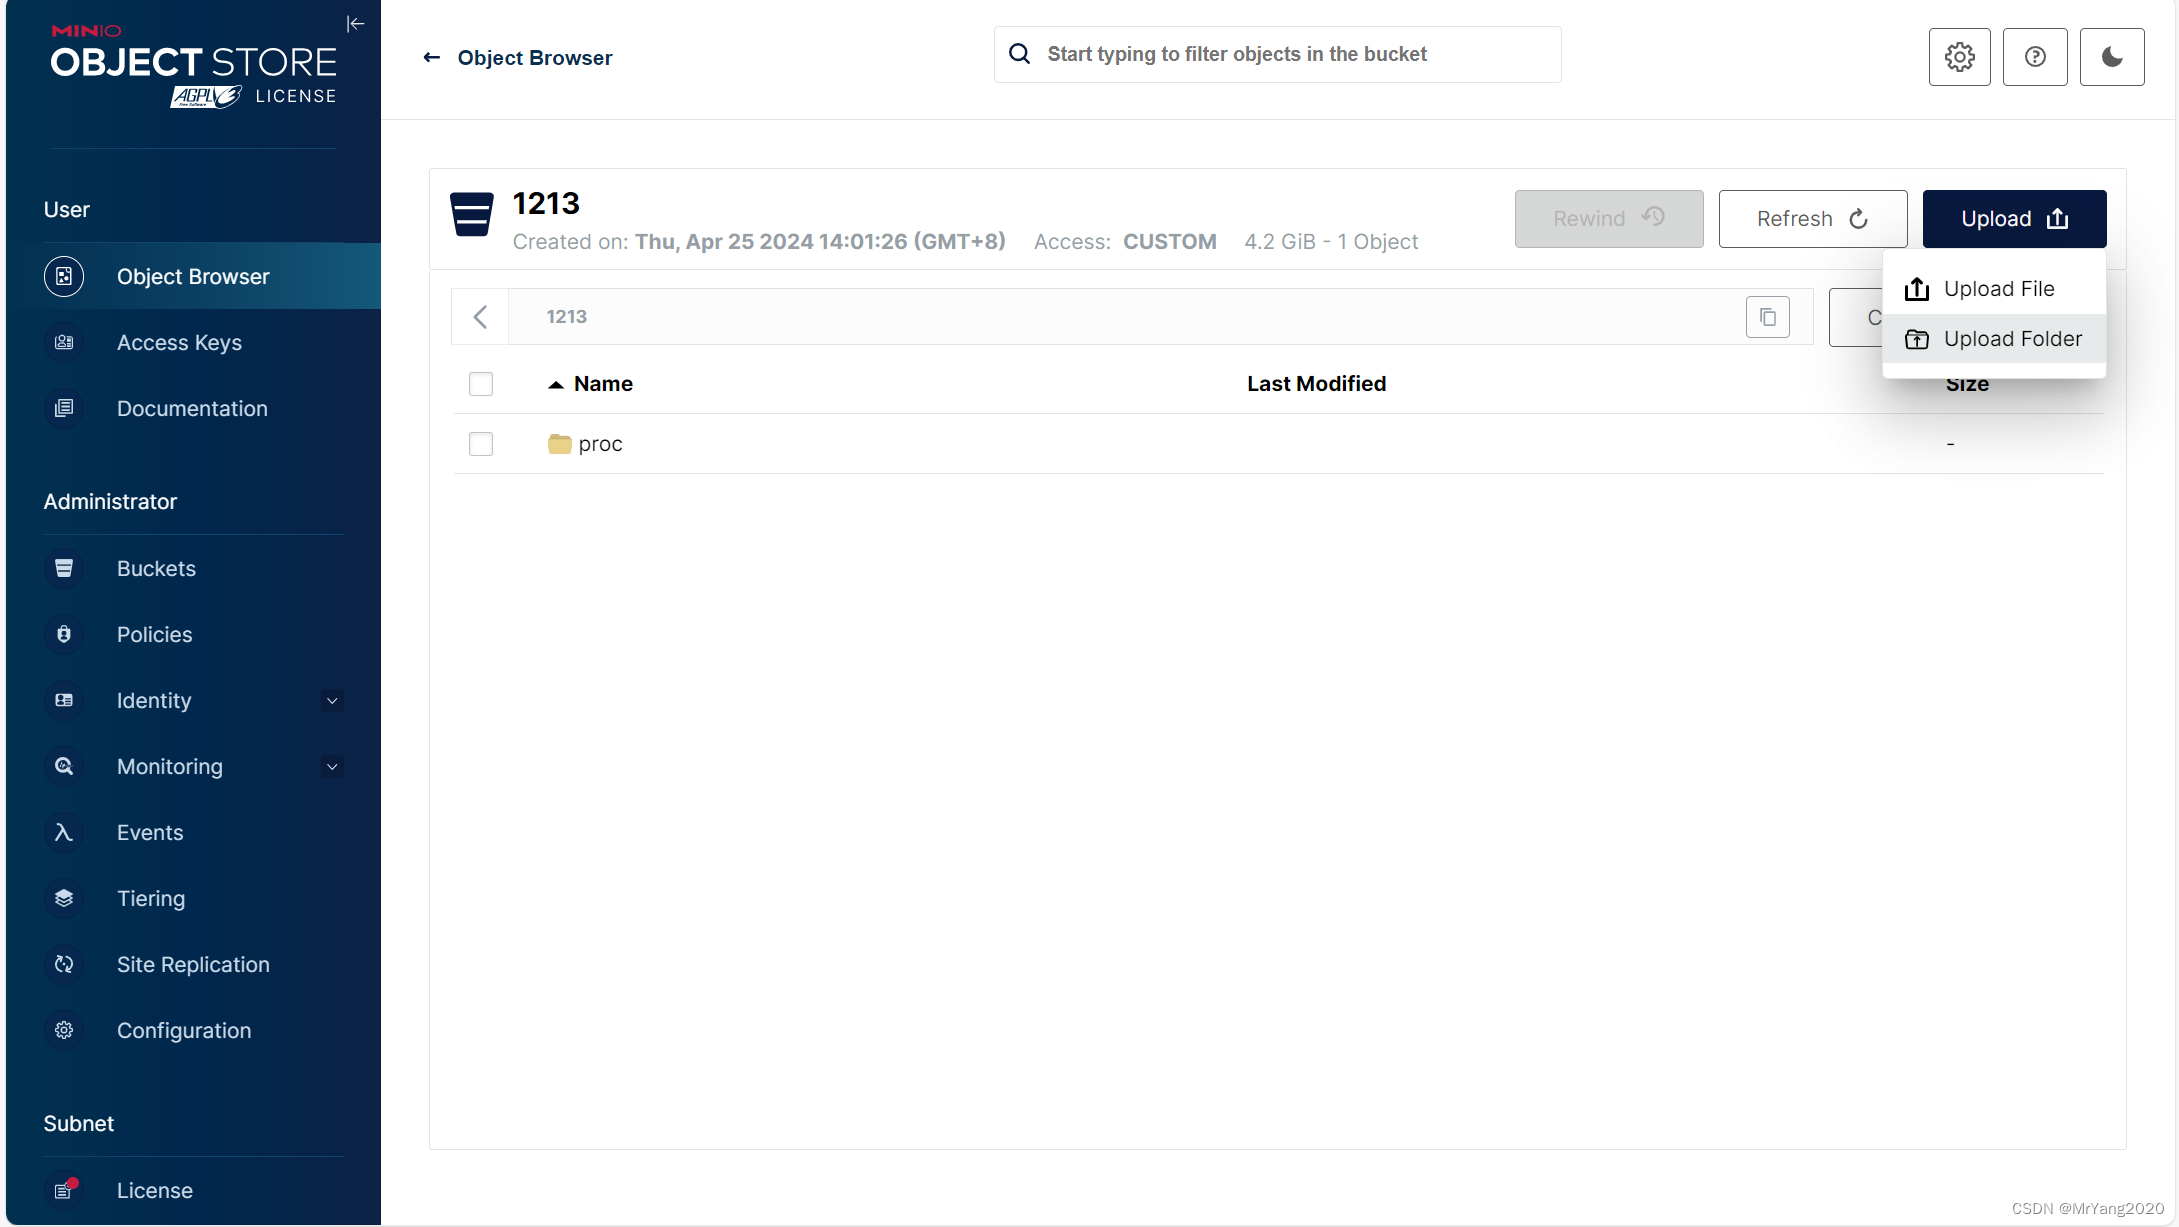Open the proc folder

pyautogui.click(x=600, y=444)
